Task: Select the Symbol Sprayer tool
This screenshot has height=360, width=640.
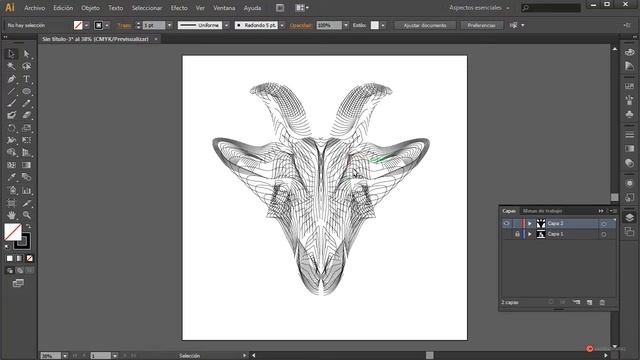Action: (x=11, y=190)
